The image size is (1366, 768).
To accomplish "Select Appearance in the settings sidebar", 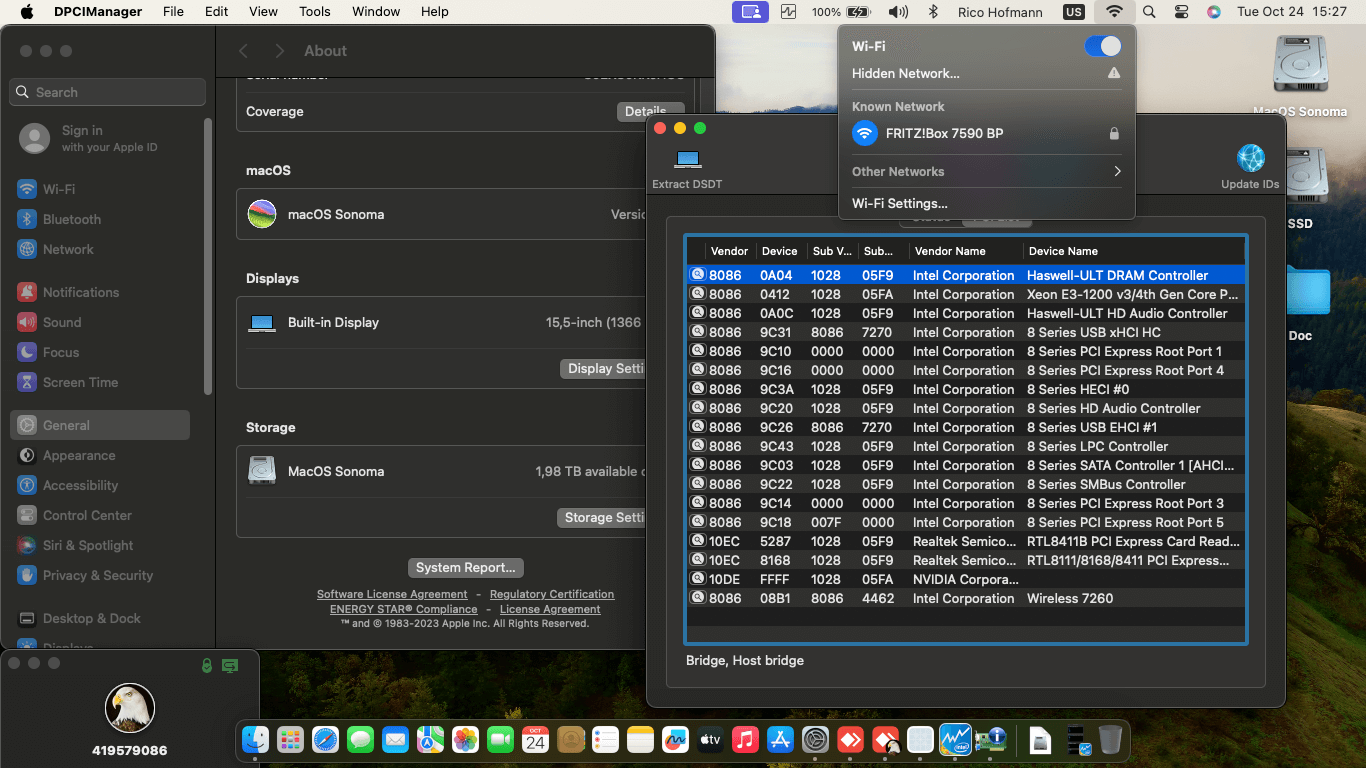I will coord(79,456).
